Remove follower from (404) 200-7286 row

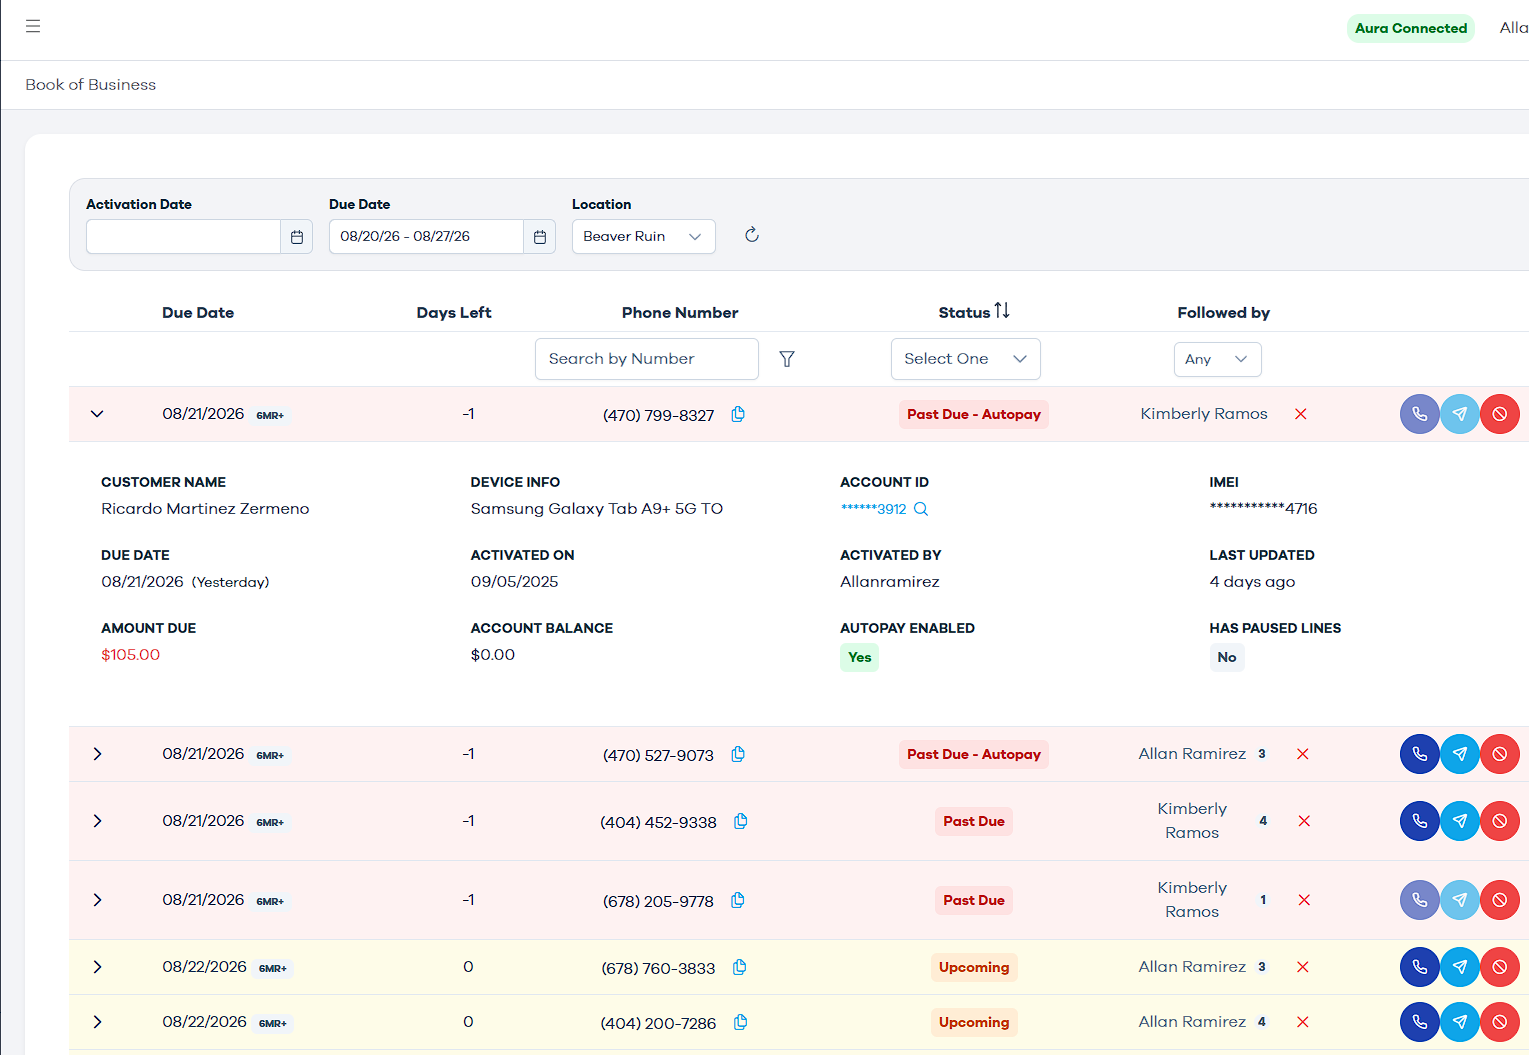coord(1303,1022)
